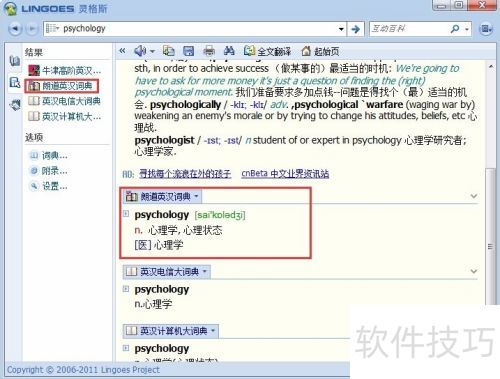Screen dimensions: 500x379
Task: Toggle the plus box beside psychology in 英汉电信大词典
Action: click(126, 289)
